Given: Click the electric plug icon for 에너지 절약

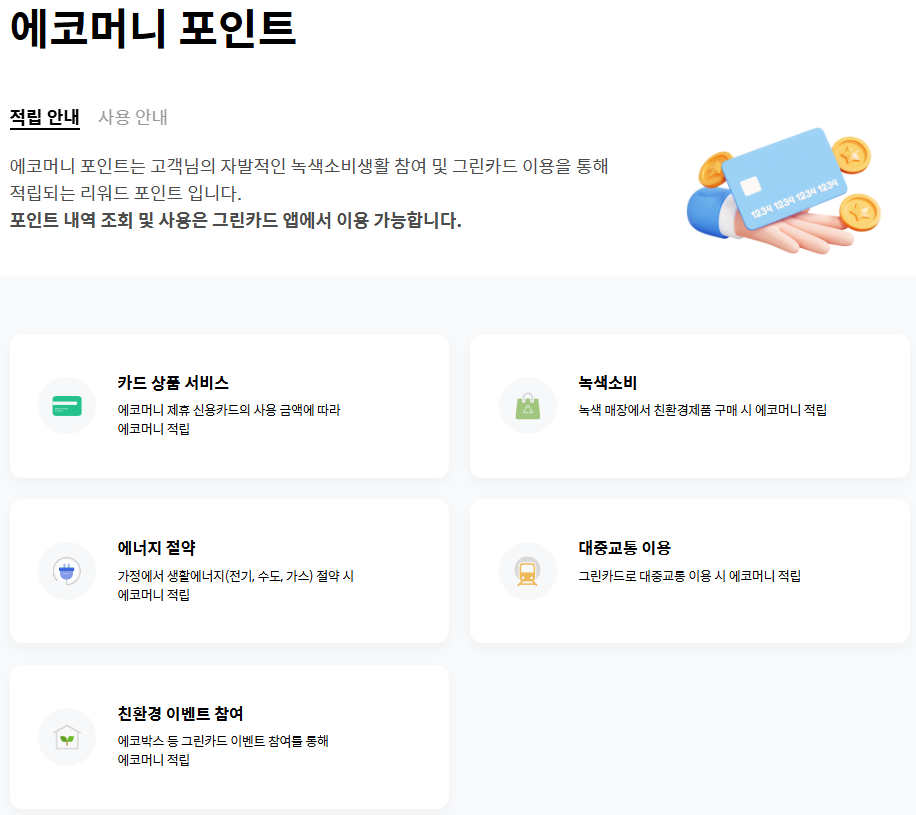Looking at the screenshot, I should tap(66, 571).
